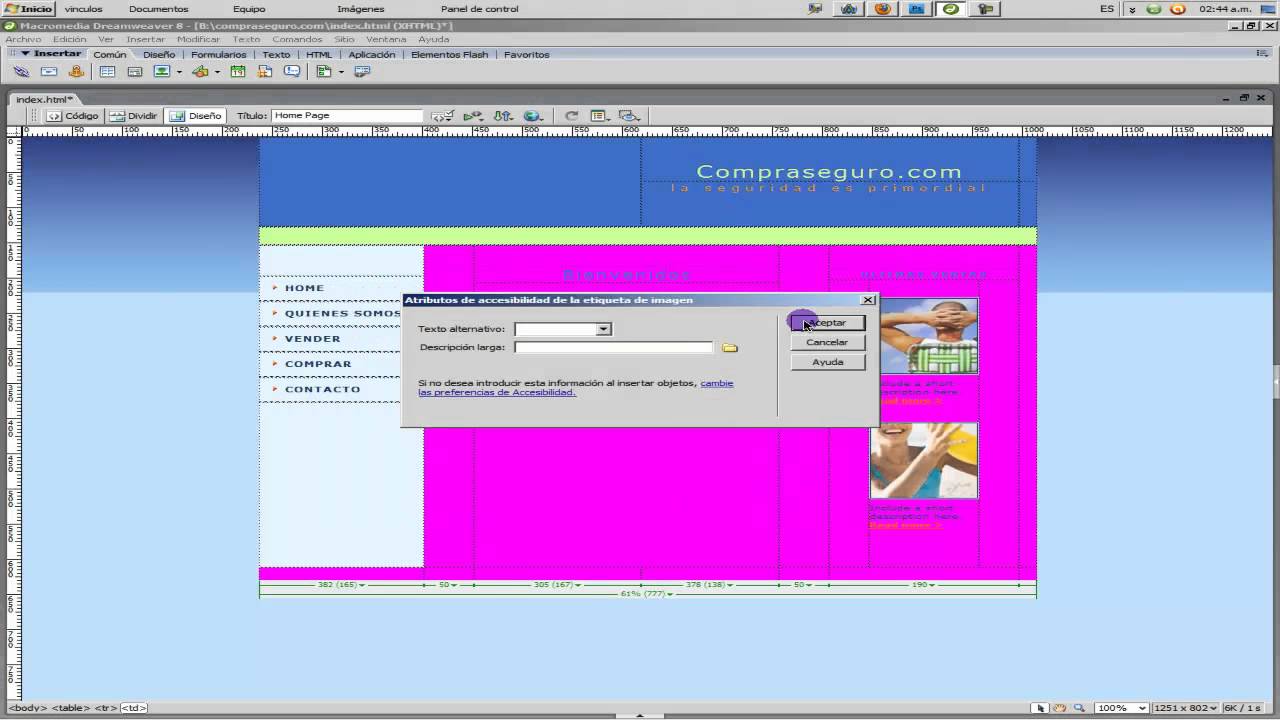
Task: Select the <table> tag in tag selector
Action: (x=71, y=708)
